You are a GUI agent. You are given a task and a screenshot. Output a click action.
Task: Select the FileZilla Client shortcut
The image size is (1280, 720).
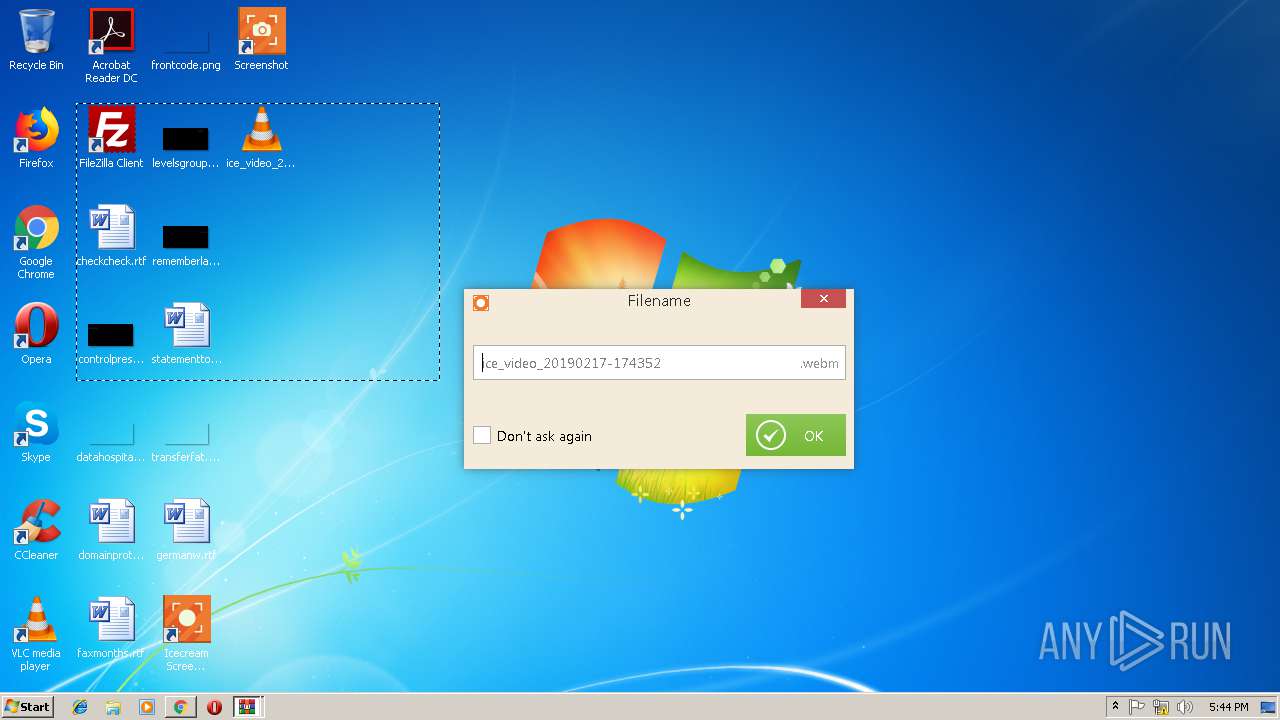(x=111, y=138)
